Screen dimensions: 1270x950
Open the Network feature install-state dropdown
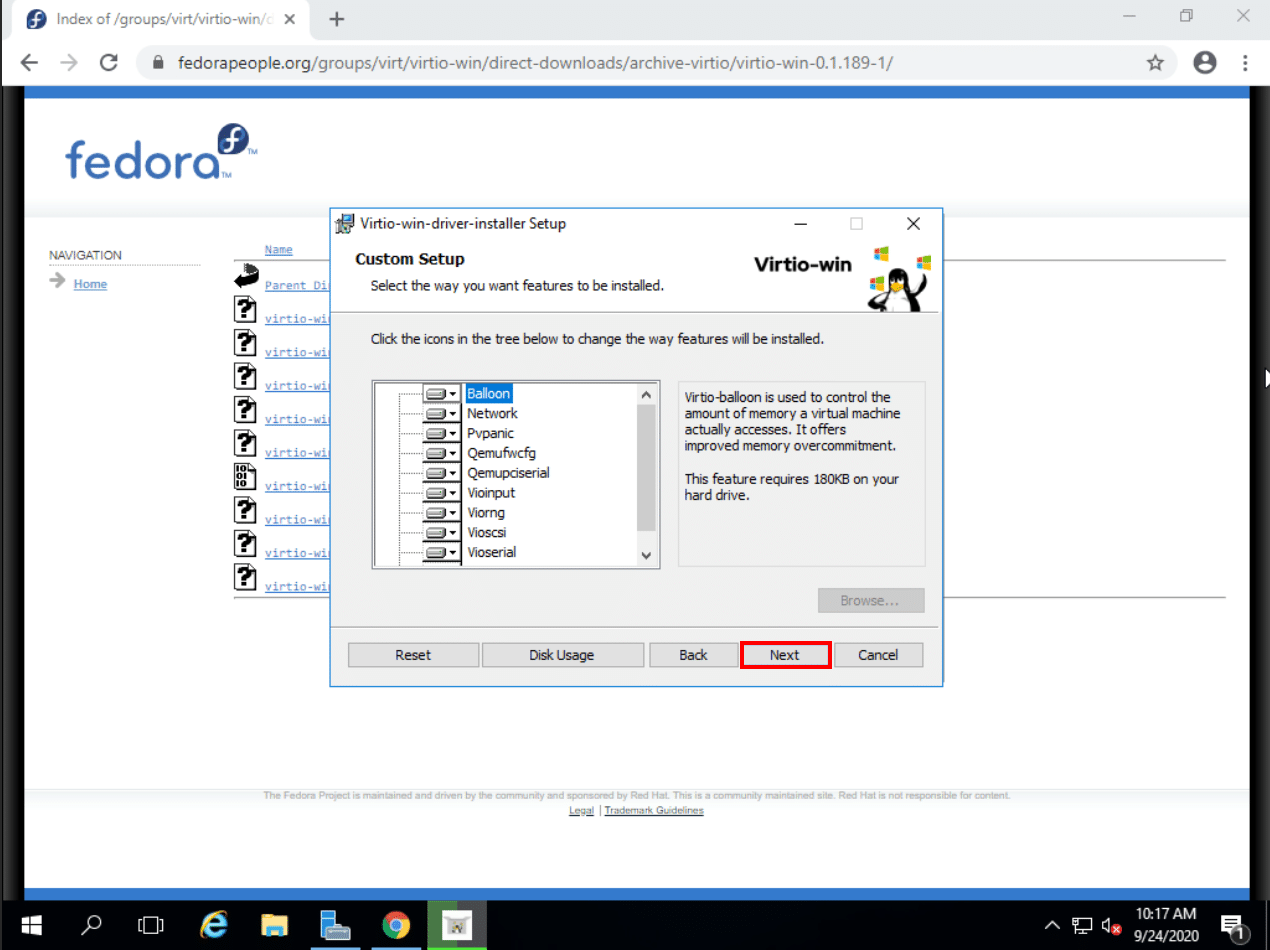pos(442,414)
